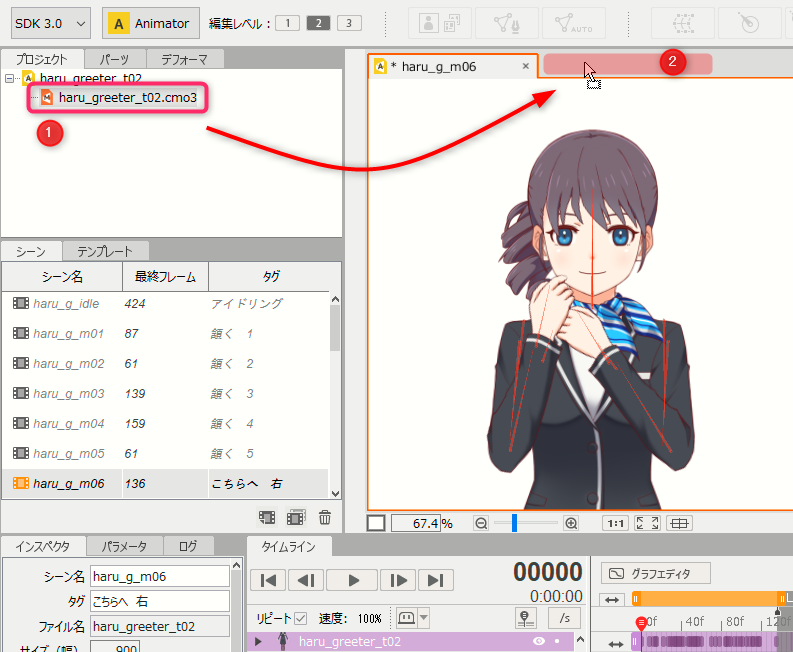The width and height of the screenshot is (793, 652).
Task: Click the ファイル名 field
Action: (160, 626)
